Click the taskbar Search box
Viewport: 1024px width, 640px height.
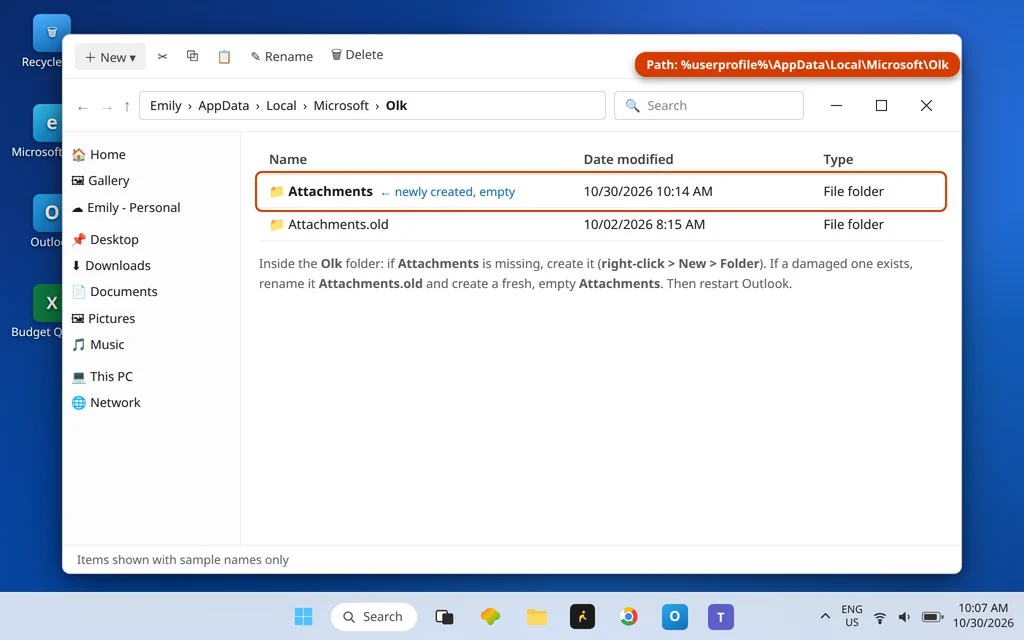(374, 616)
